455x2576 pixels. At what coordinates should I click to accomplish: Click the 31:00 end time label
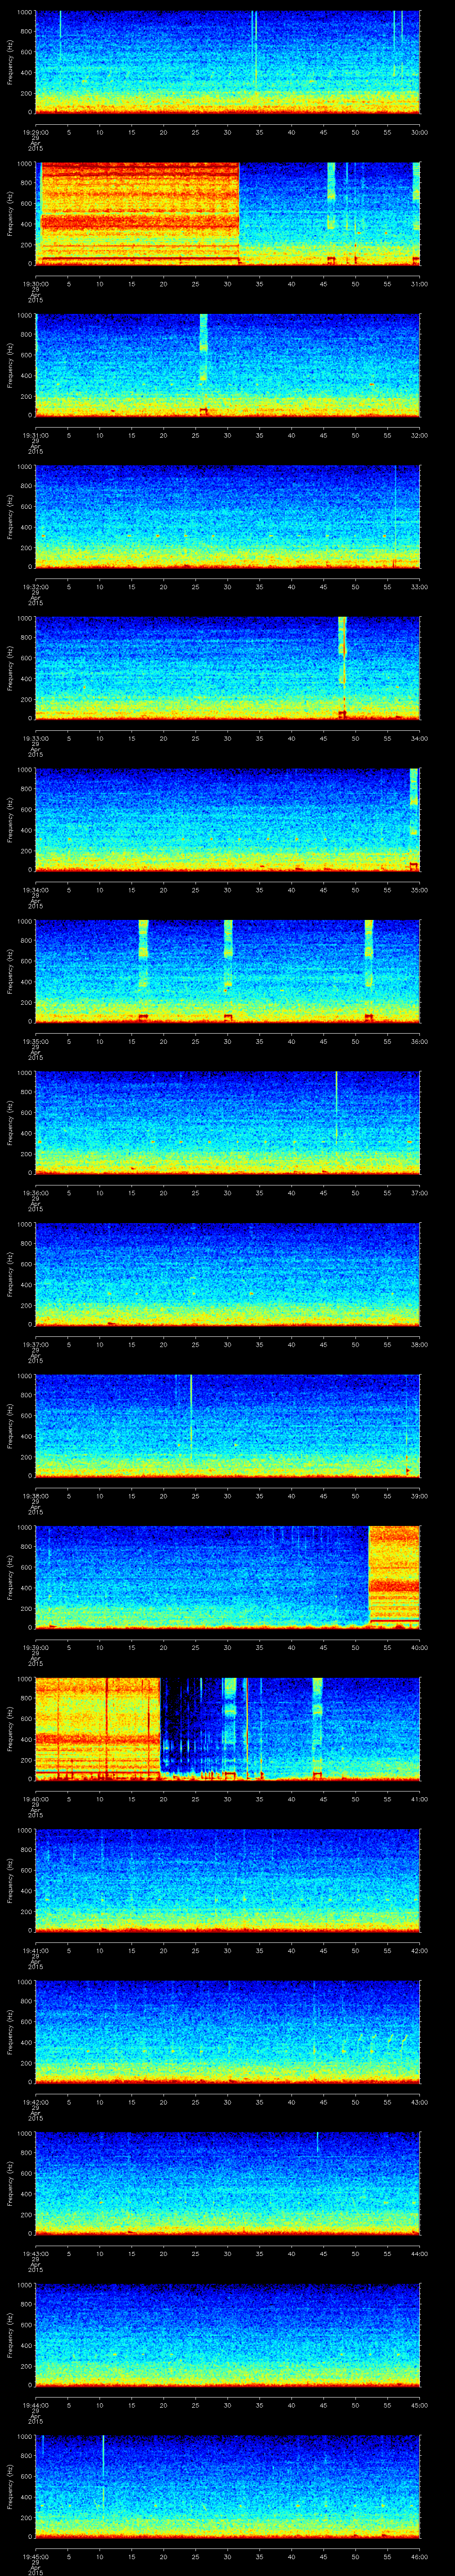click(x=419, y=284)
